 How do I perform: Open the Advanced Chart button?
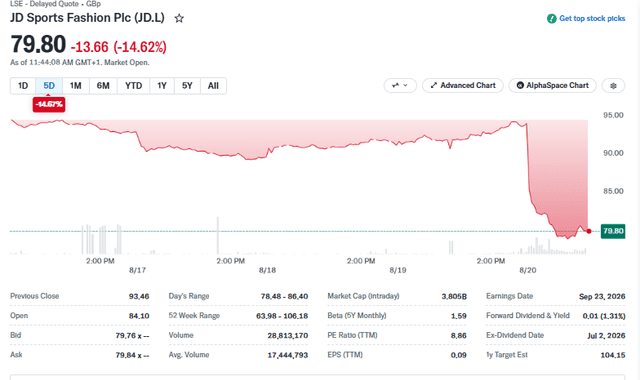click(x=462, y=86)
